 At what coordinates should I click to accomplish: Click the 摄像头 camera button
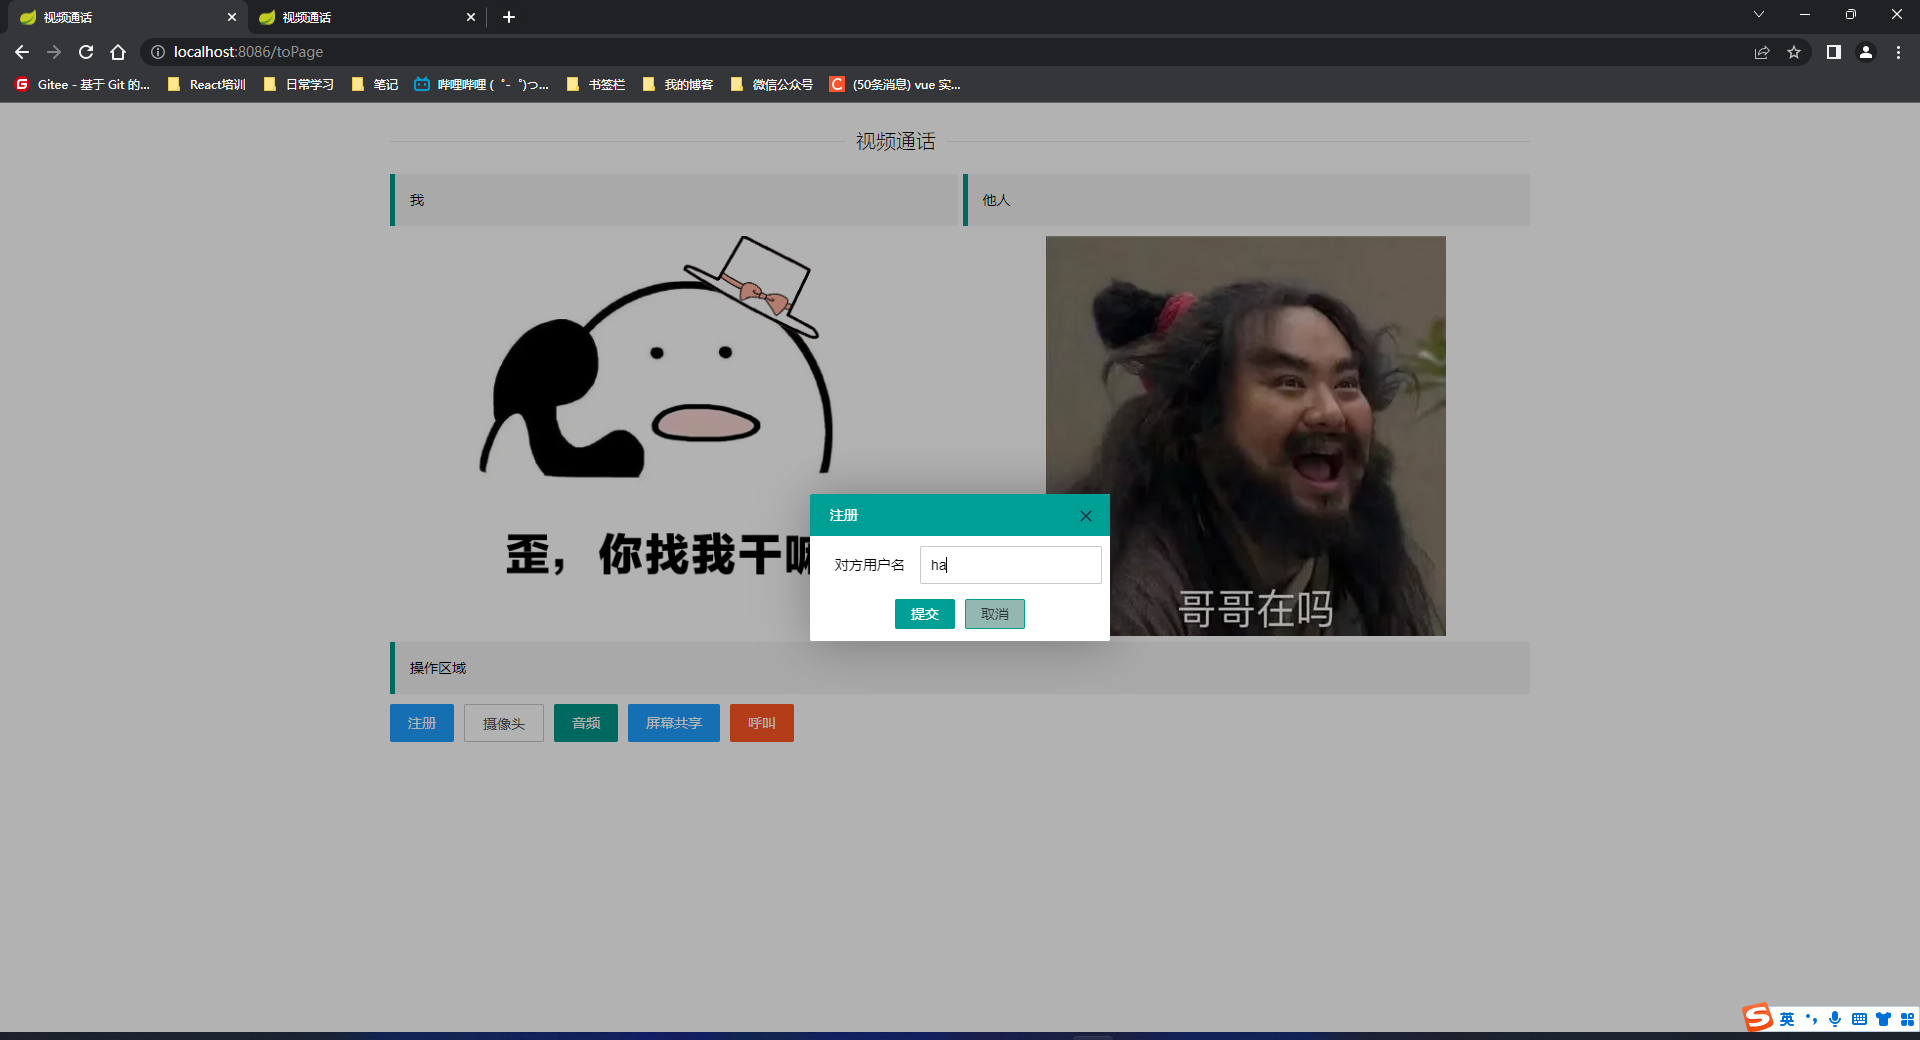[504, 723]
